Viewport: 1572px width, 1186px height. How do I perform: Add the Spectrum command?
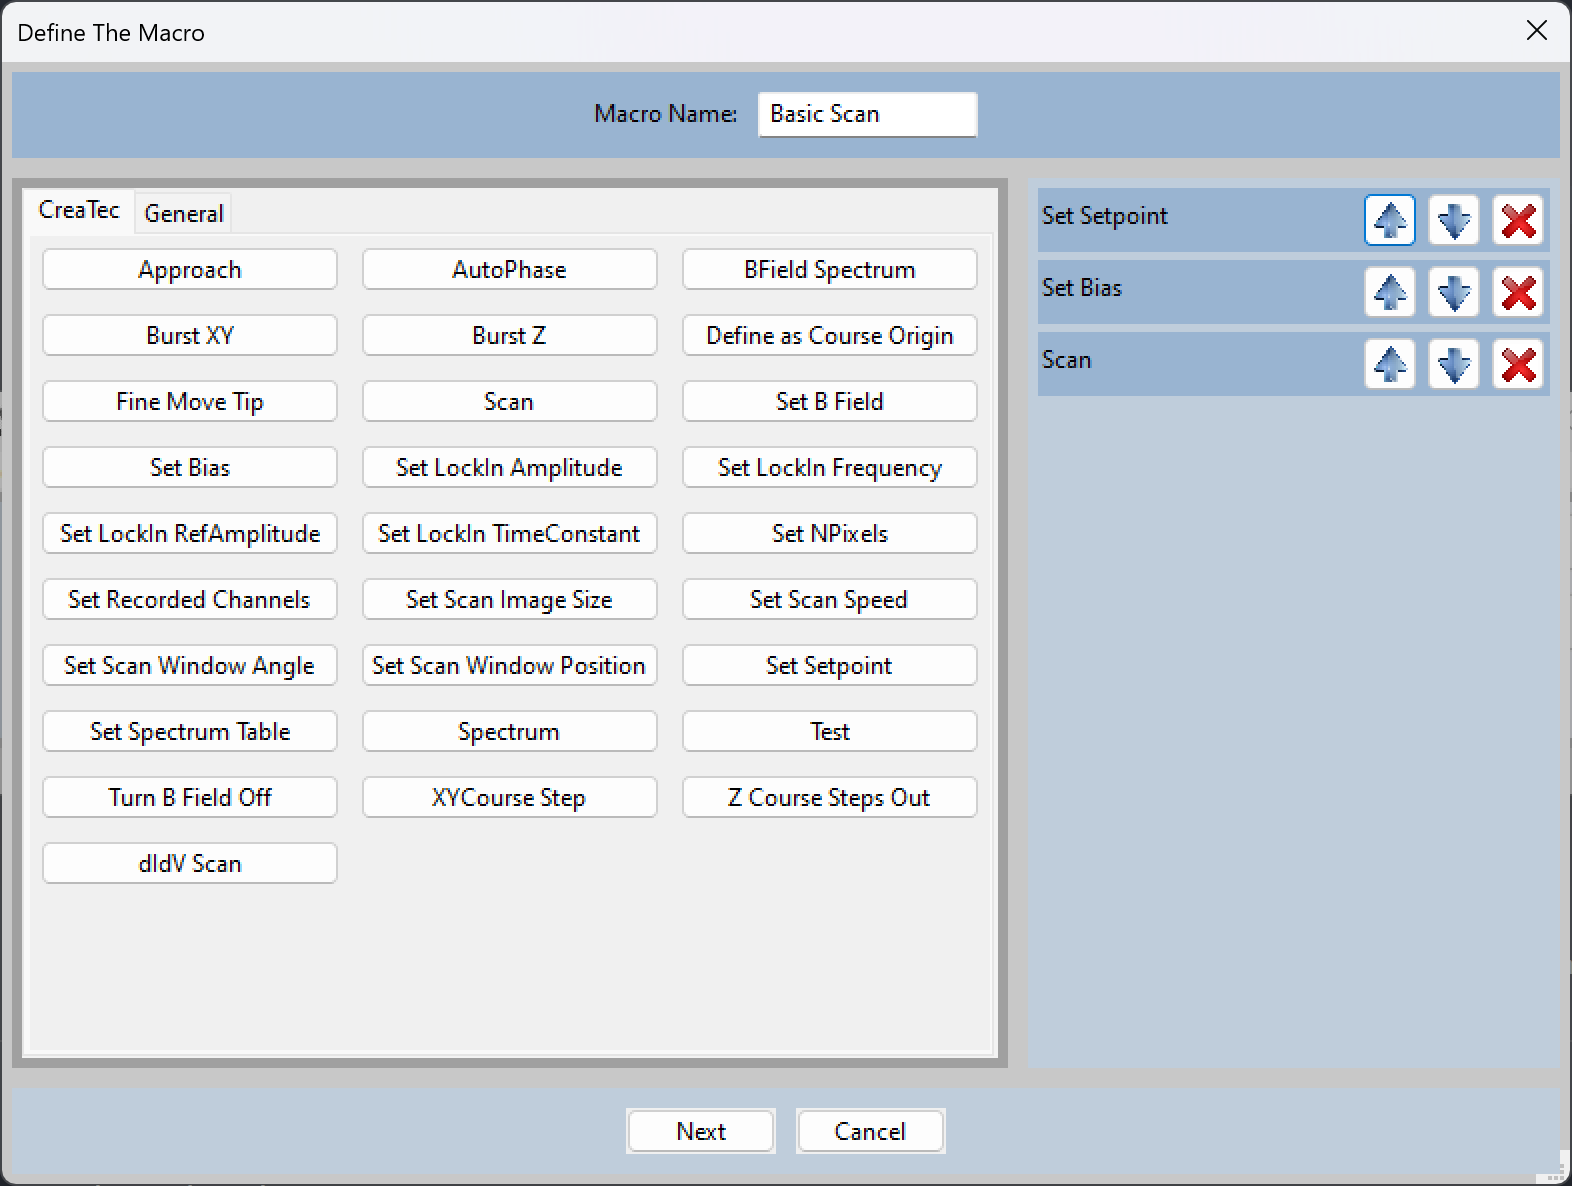(509, 732)
